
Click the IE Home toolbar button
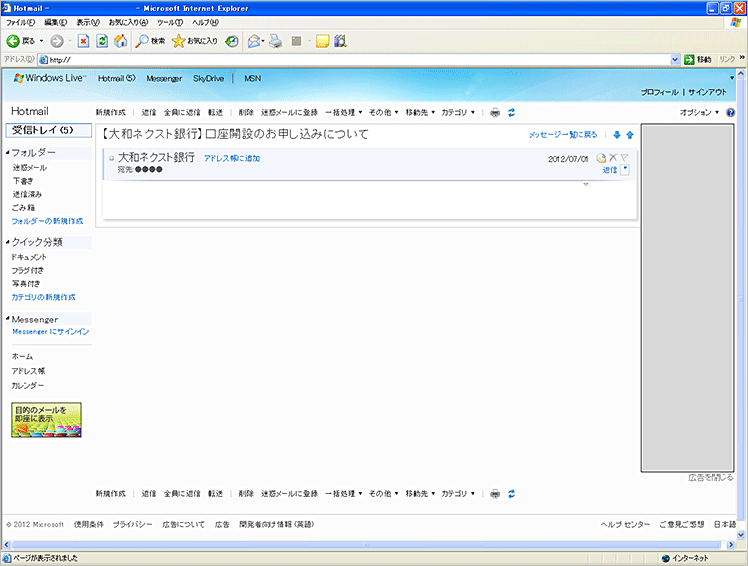click(x=120, y=41)
